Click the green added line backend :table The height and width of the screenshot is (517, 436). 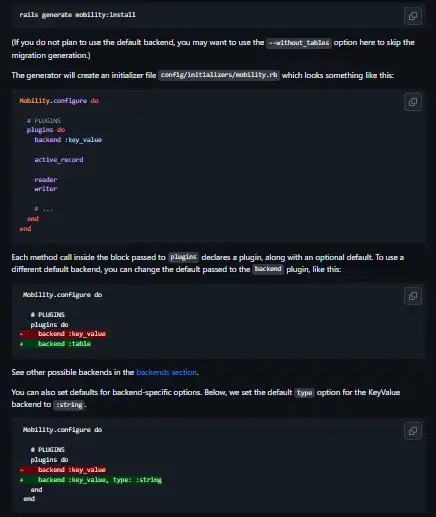(x=55, y=344)
